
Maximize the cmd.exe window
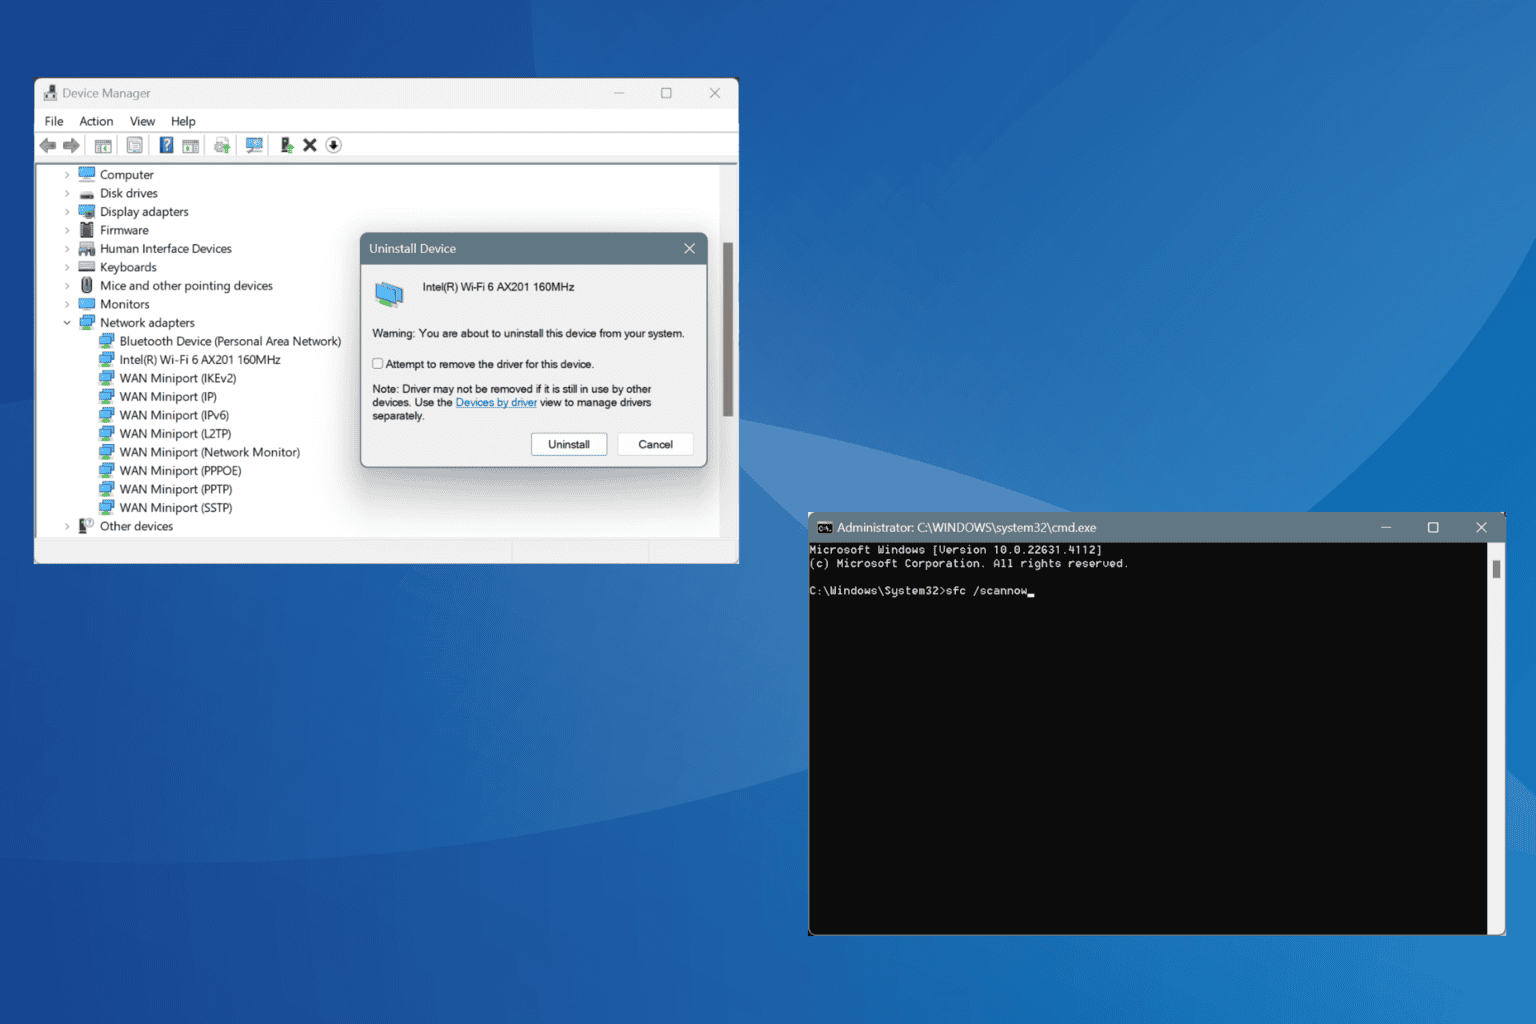[x=1433, y=527]
